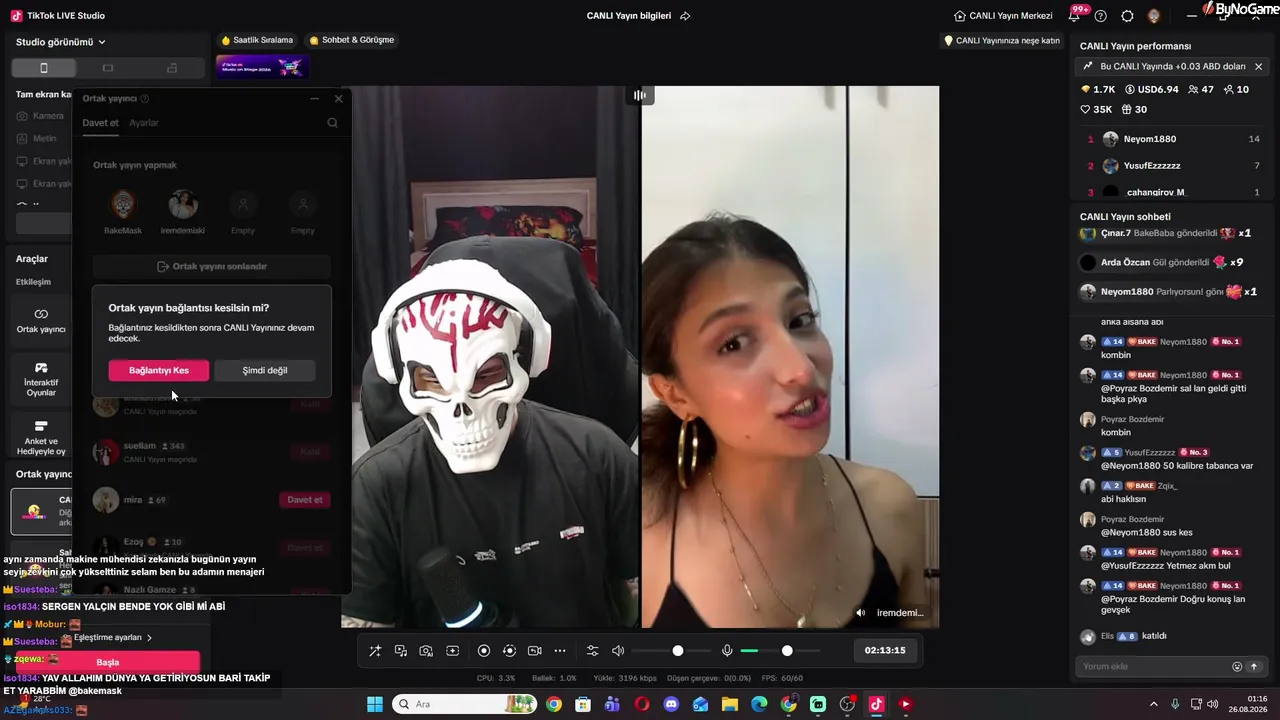The width and height of the screenshot is (1280, 720).
Task: Click the help question mark icon in top bar
Action: pyautogui.click(x=1101, y=16)
